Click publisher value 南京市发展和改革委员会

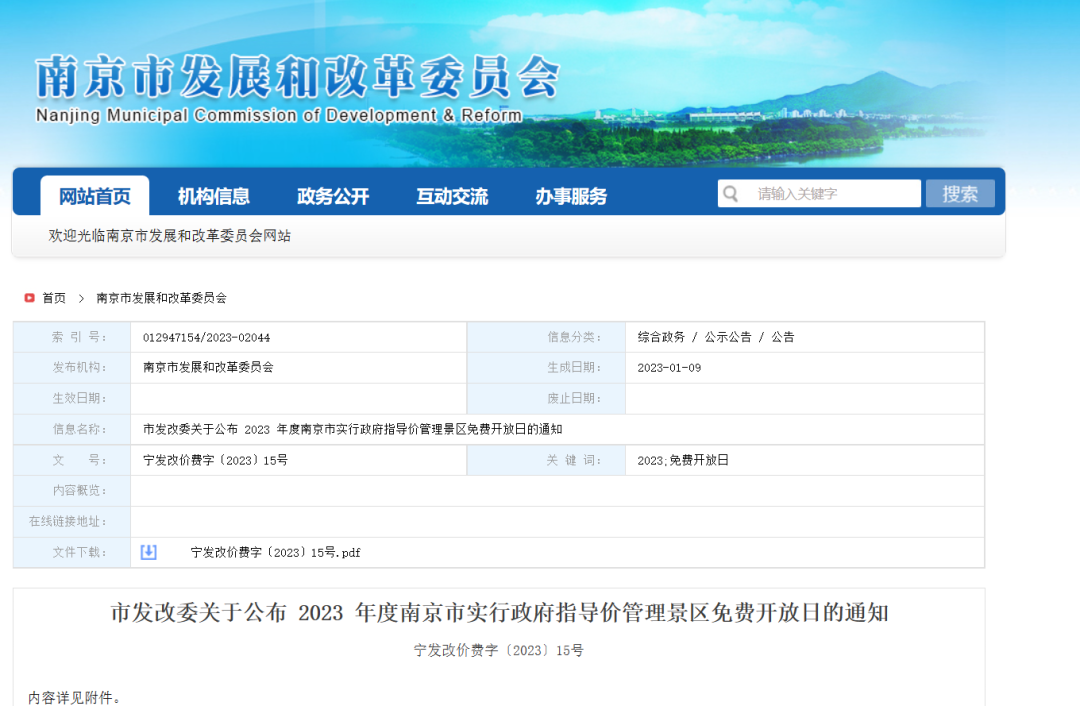[208, 368]
